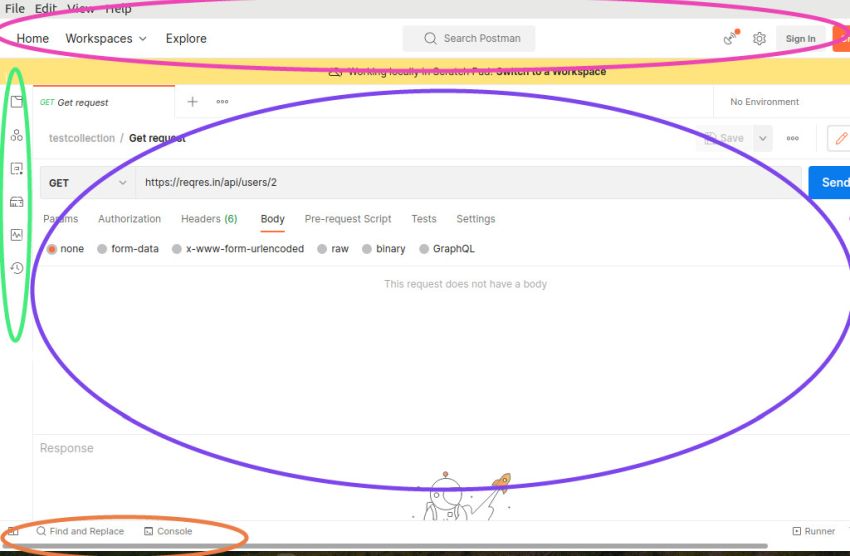
Task: Select the Get request tab
Action: click(x=104, y=102)
